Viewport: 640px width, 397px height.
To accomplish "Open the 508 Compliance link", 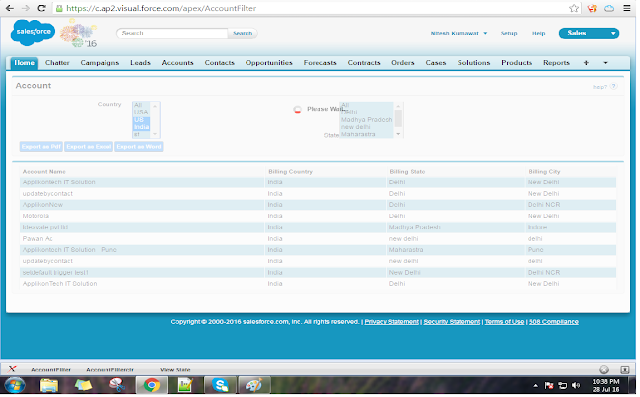I will 553,322.
